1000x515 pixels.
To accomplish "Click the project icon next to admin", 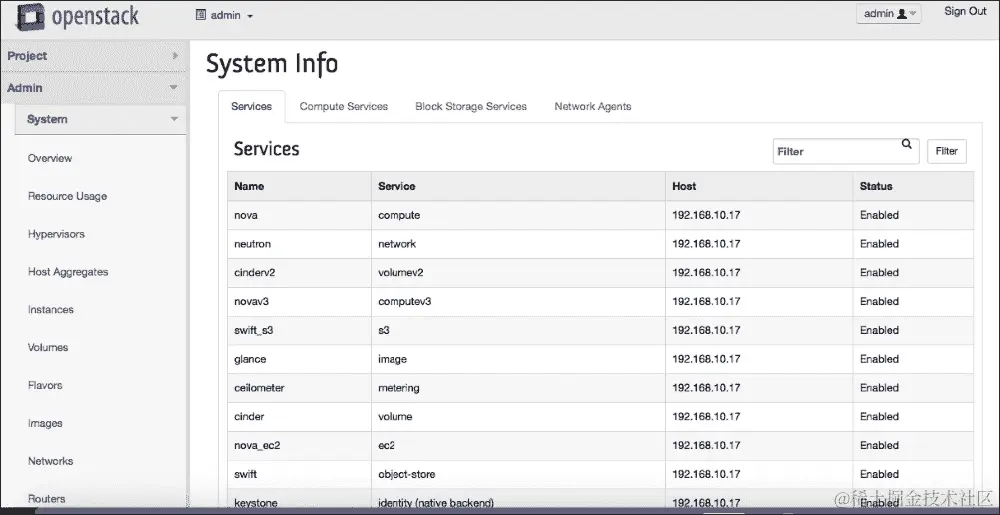I will pos(201,15).
